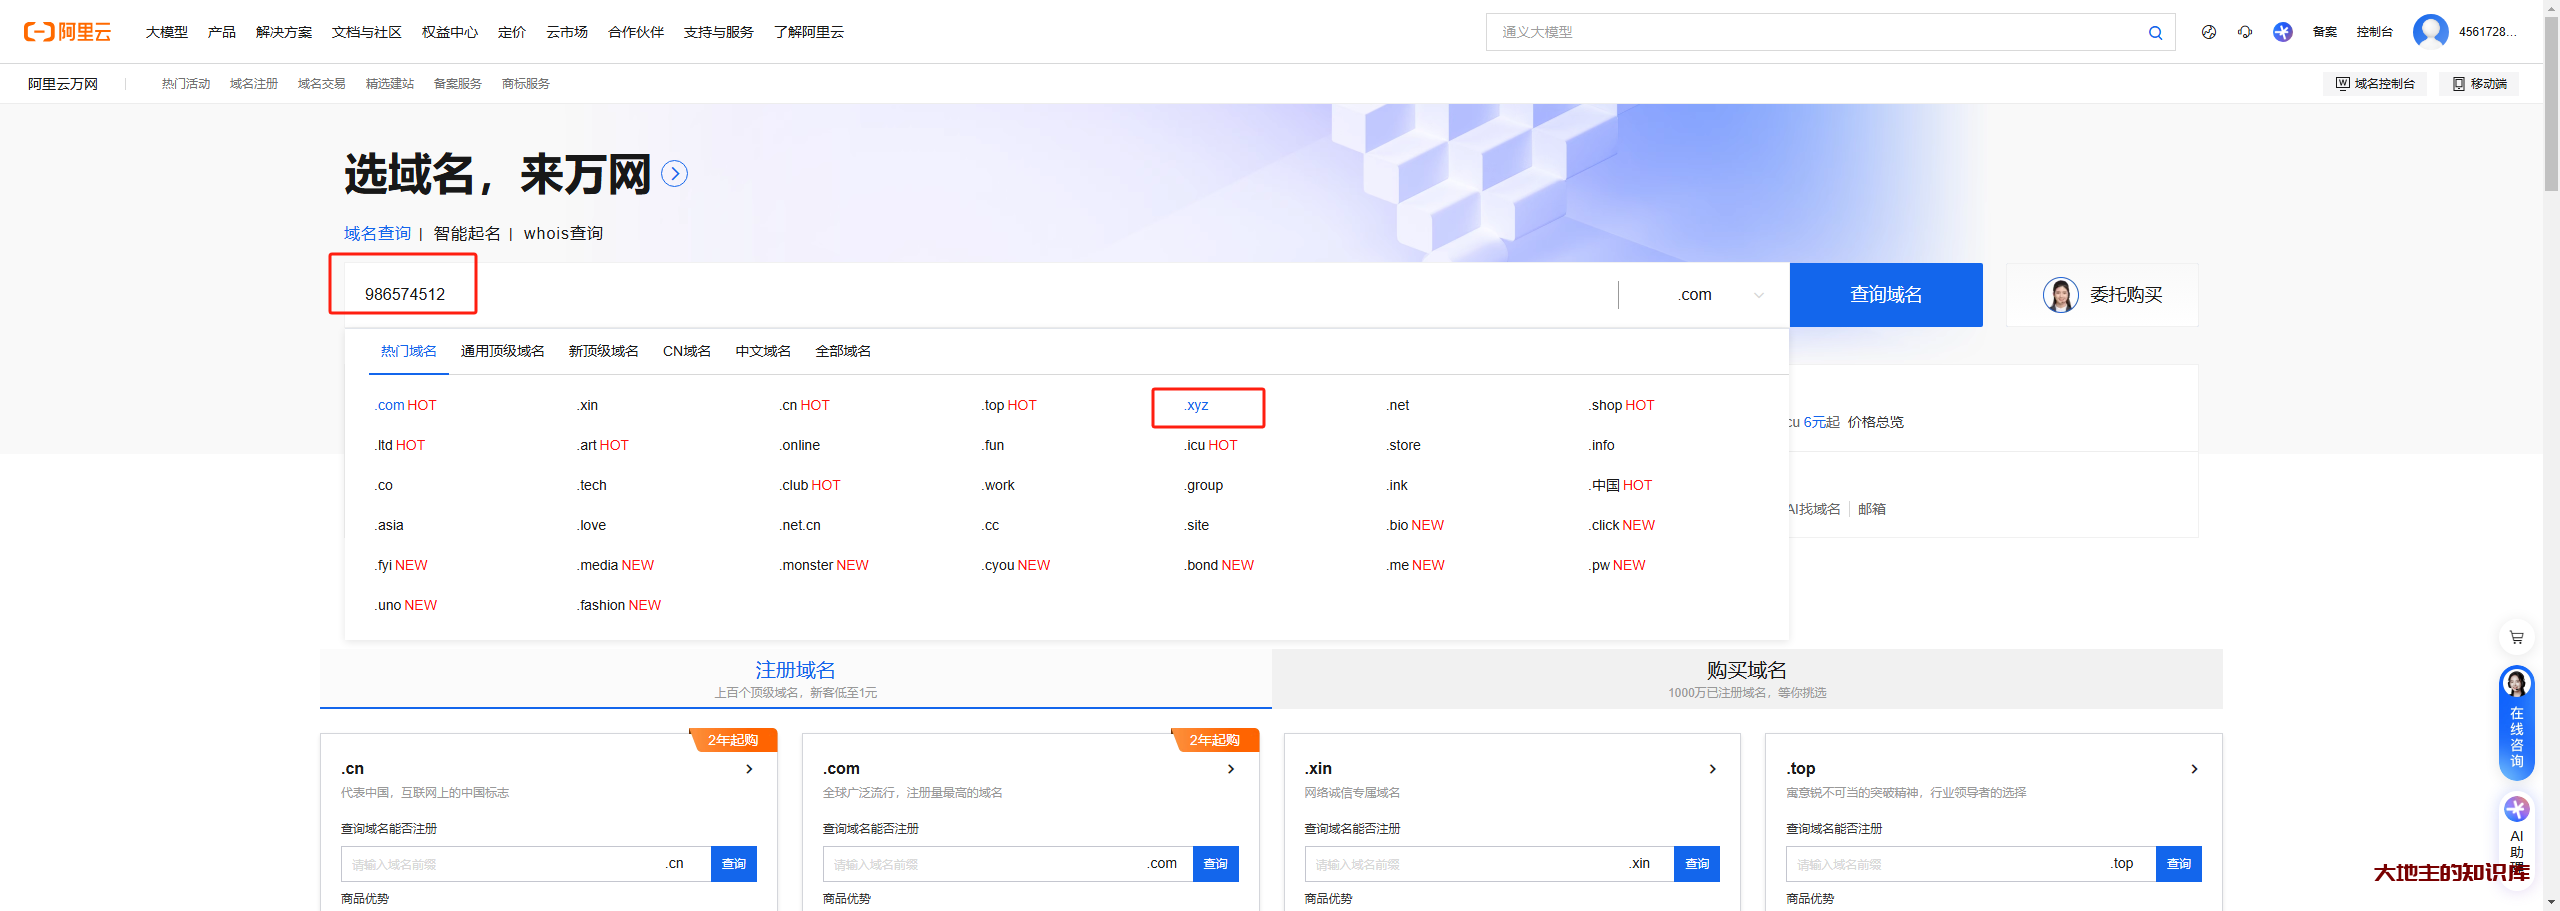Expand the .top card arrow
This screenshot has width=2560, height=911.
click(2195, 769)
